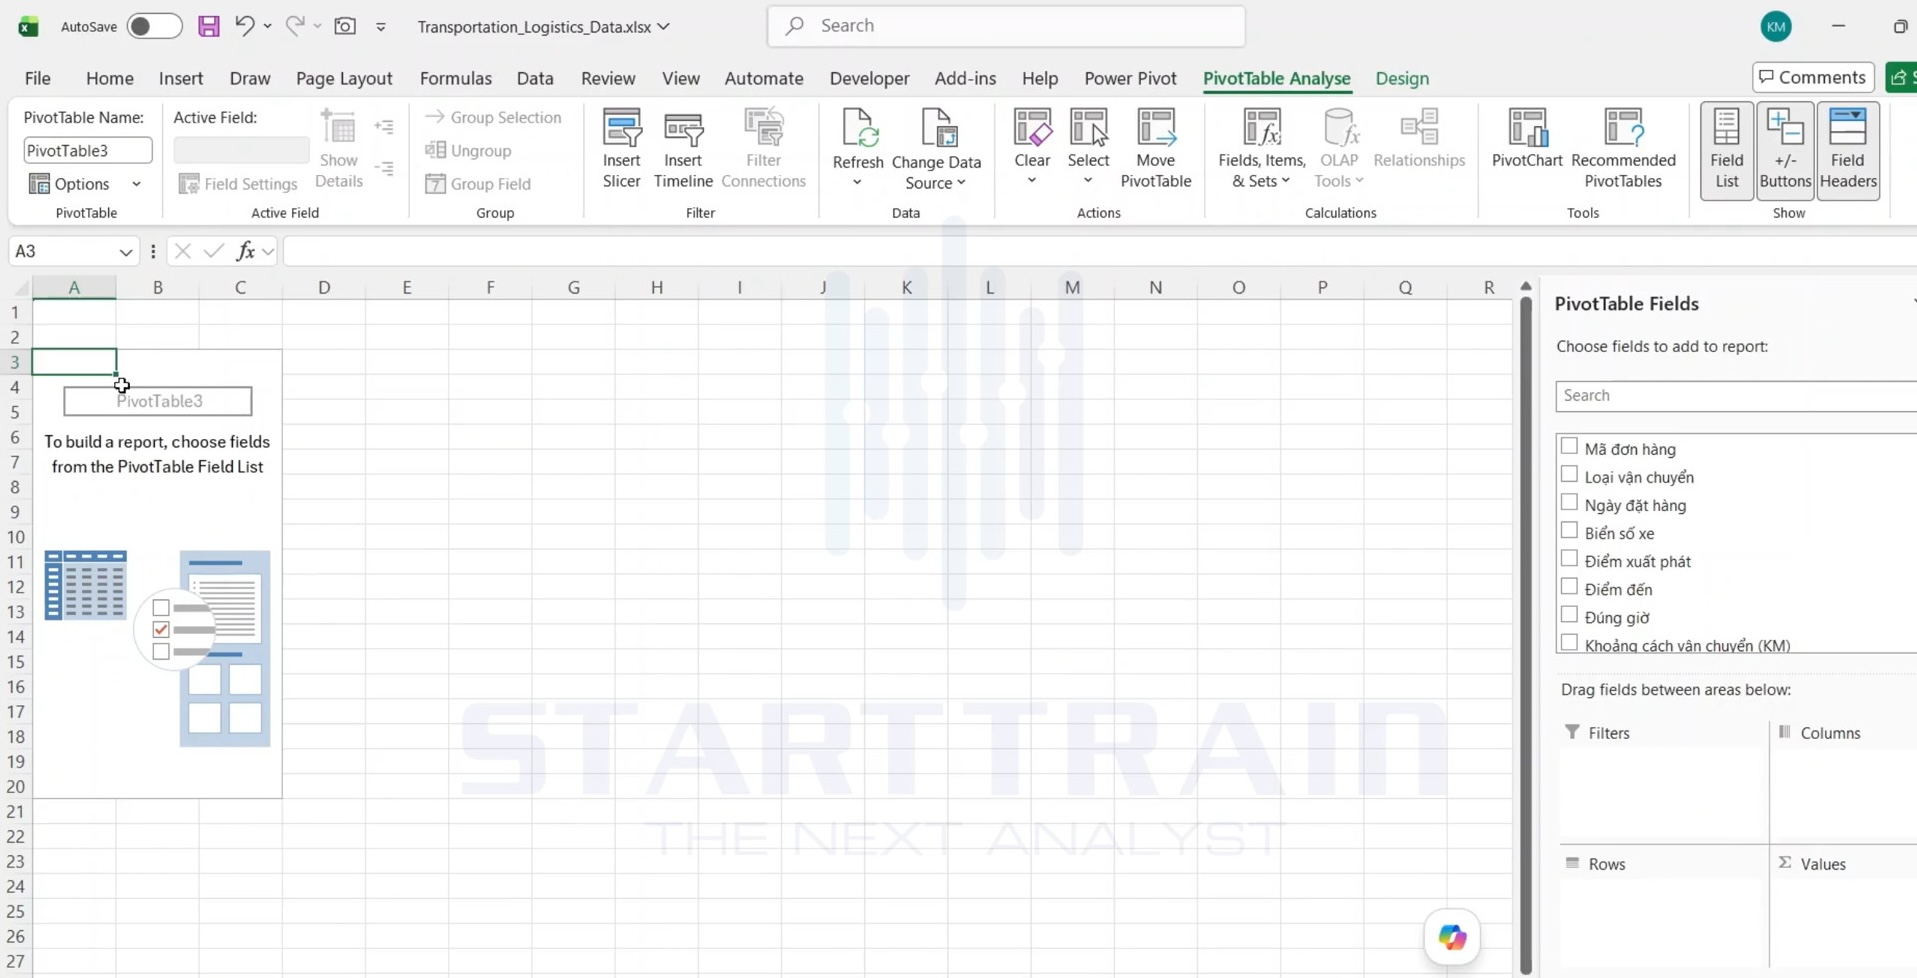
Task: Open the Name Box dropdown
Action: (x=125, y=252)
